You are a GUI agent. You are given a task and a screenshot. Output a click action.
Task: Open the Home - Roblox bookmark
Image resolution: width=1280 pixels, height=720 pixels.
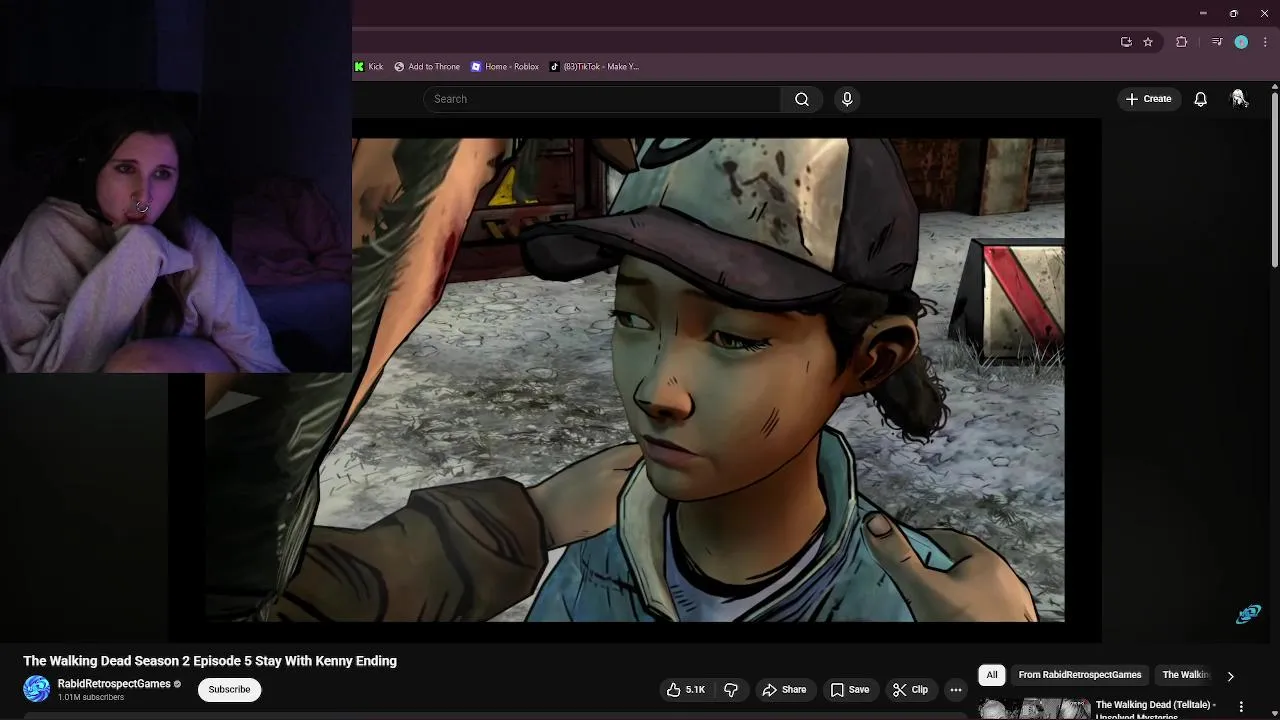(505, 67)
